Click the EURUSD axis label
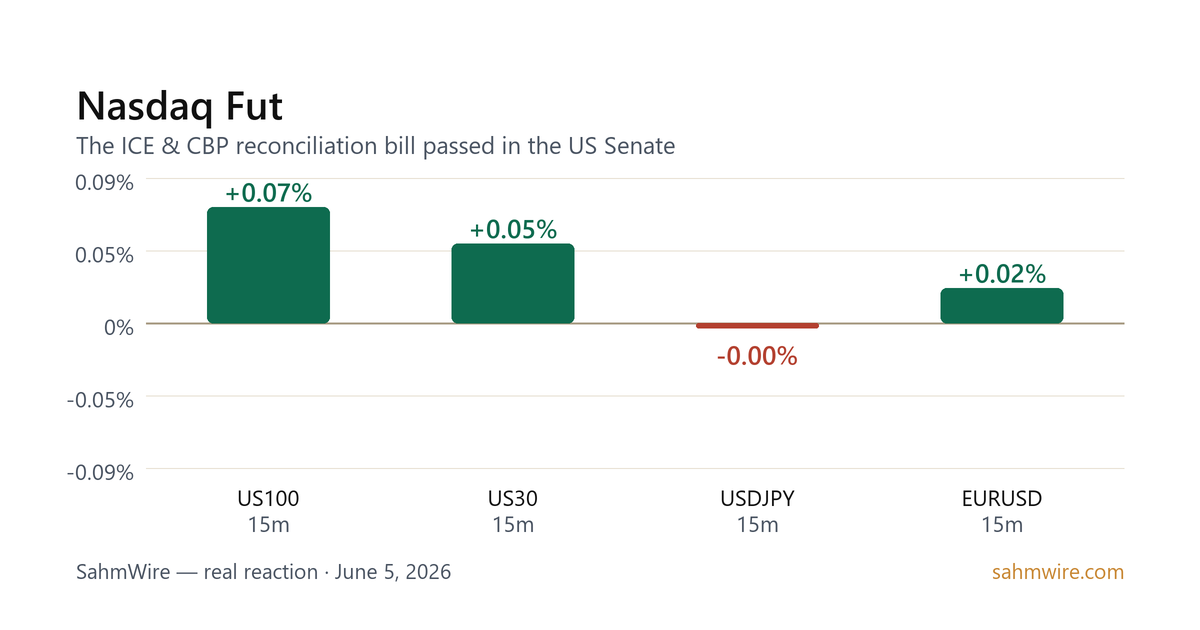This screenshot has width=1200, height=630. [1002, 498]
